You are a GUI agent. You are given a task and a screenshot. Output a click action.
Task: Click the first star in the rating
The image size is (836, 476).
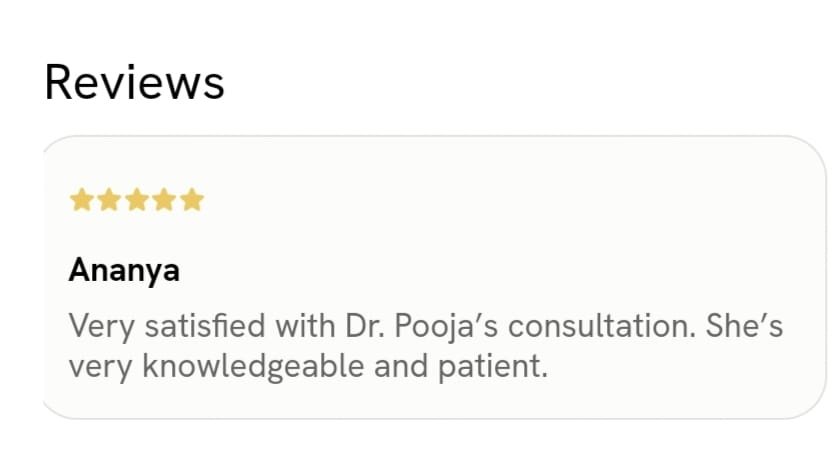[81, 201]
